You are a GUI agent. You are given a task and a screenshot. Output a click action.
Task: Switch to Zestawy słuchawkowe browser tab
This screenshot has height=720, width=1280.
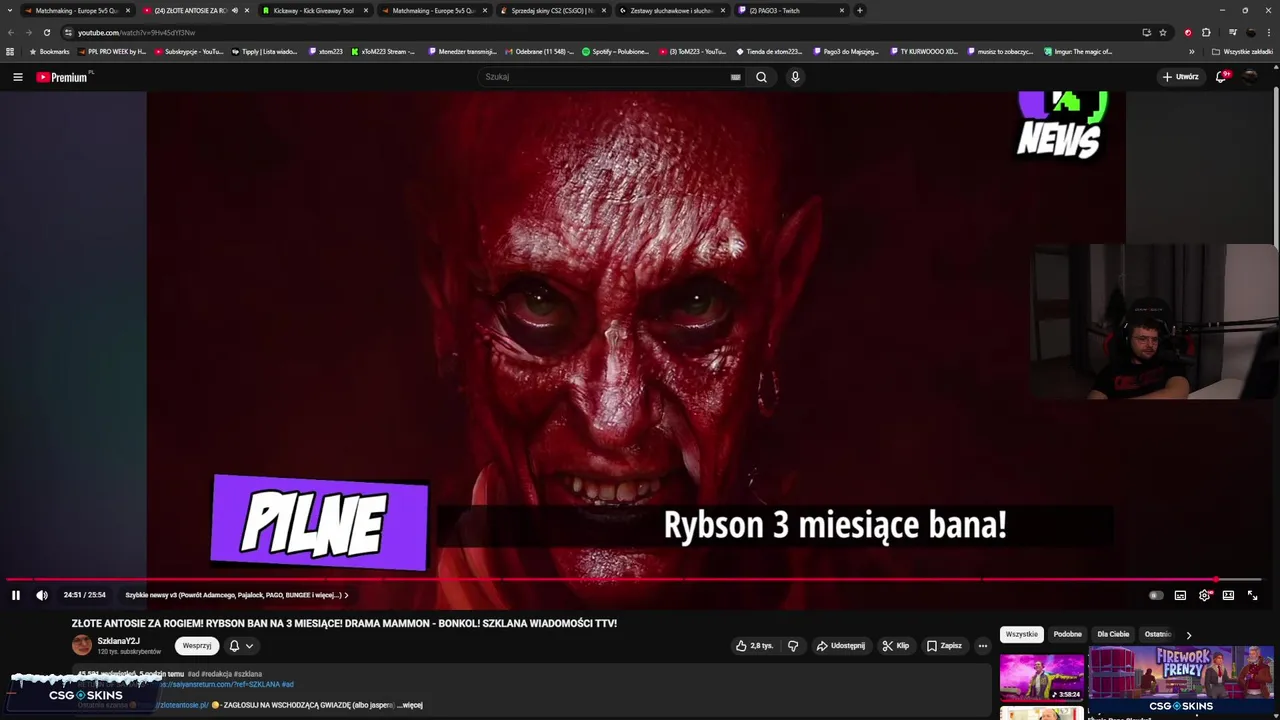click(x=672, y=10)
